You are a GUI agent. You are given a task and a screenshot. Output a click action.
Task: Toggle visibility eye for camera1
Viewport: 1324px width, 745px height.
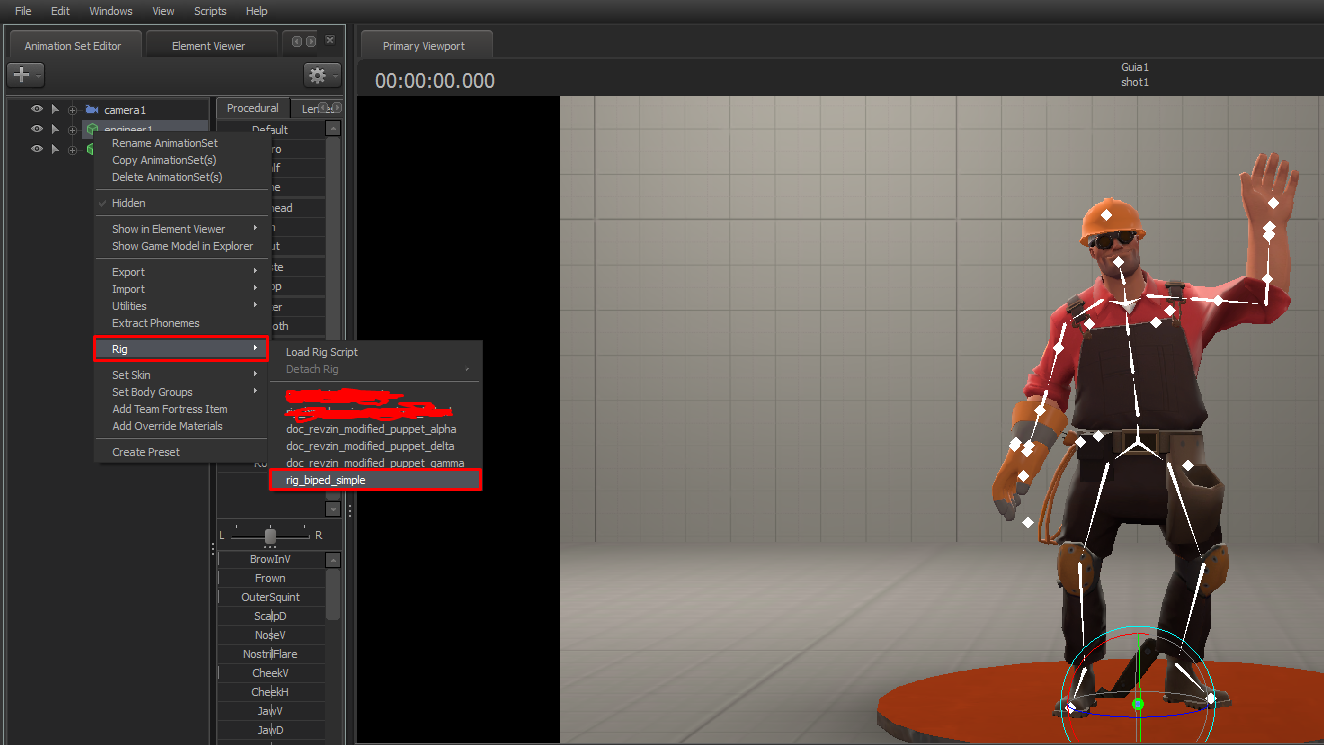tap(36, 110)
